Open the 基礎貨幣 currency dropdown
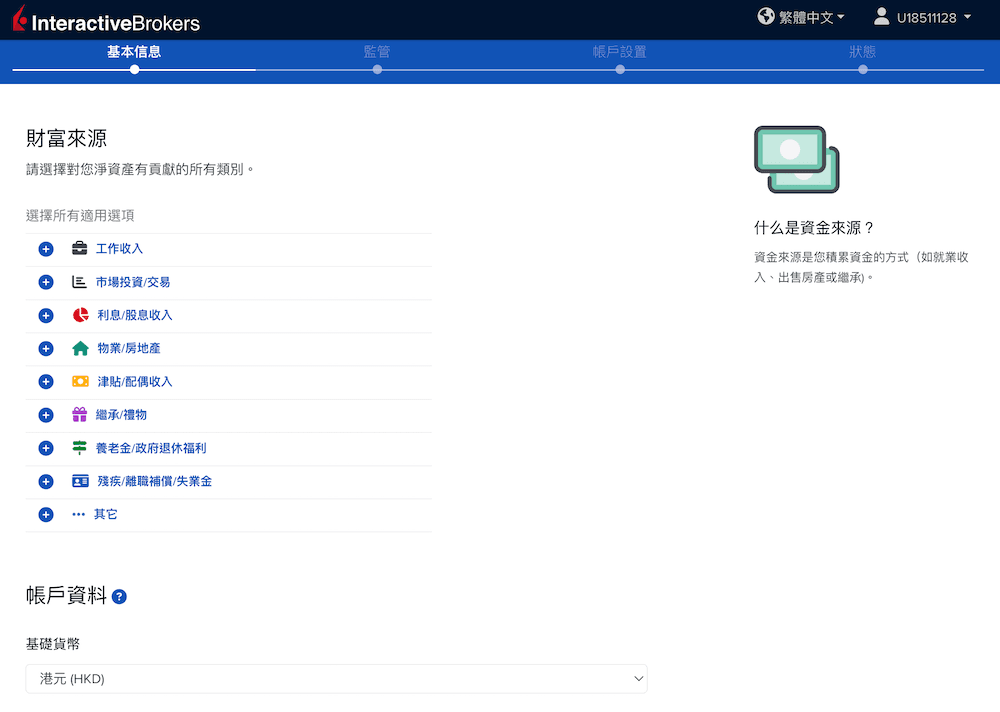 (x=336, y=678)
